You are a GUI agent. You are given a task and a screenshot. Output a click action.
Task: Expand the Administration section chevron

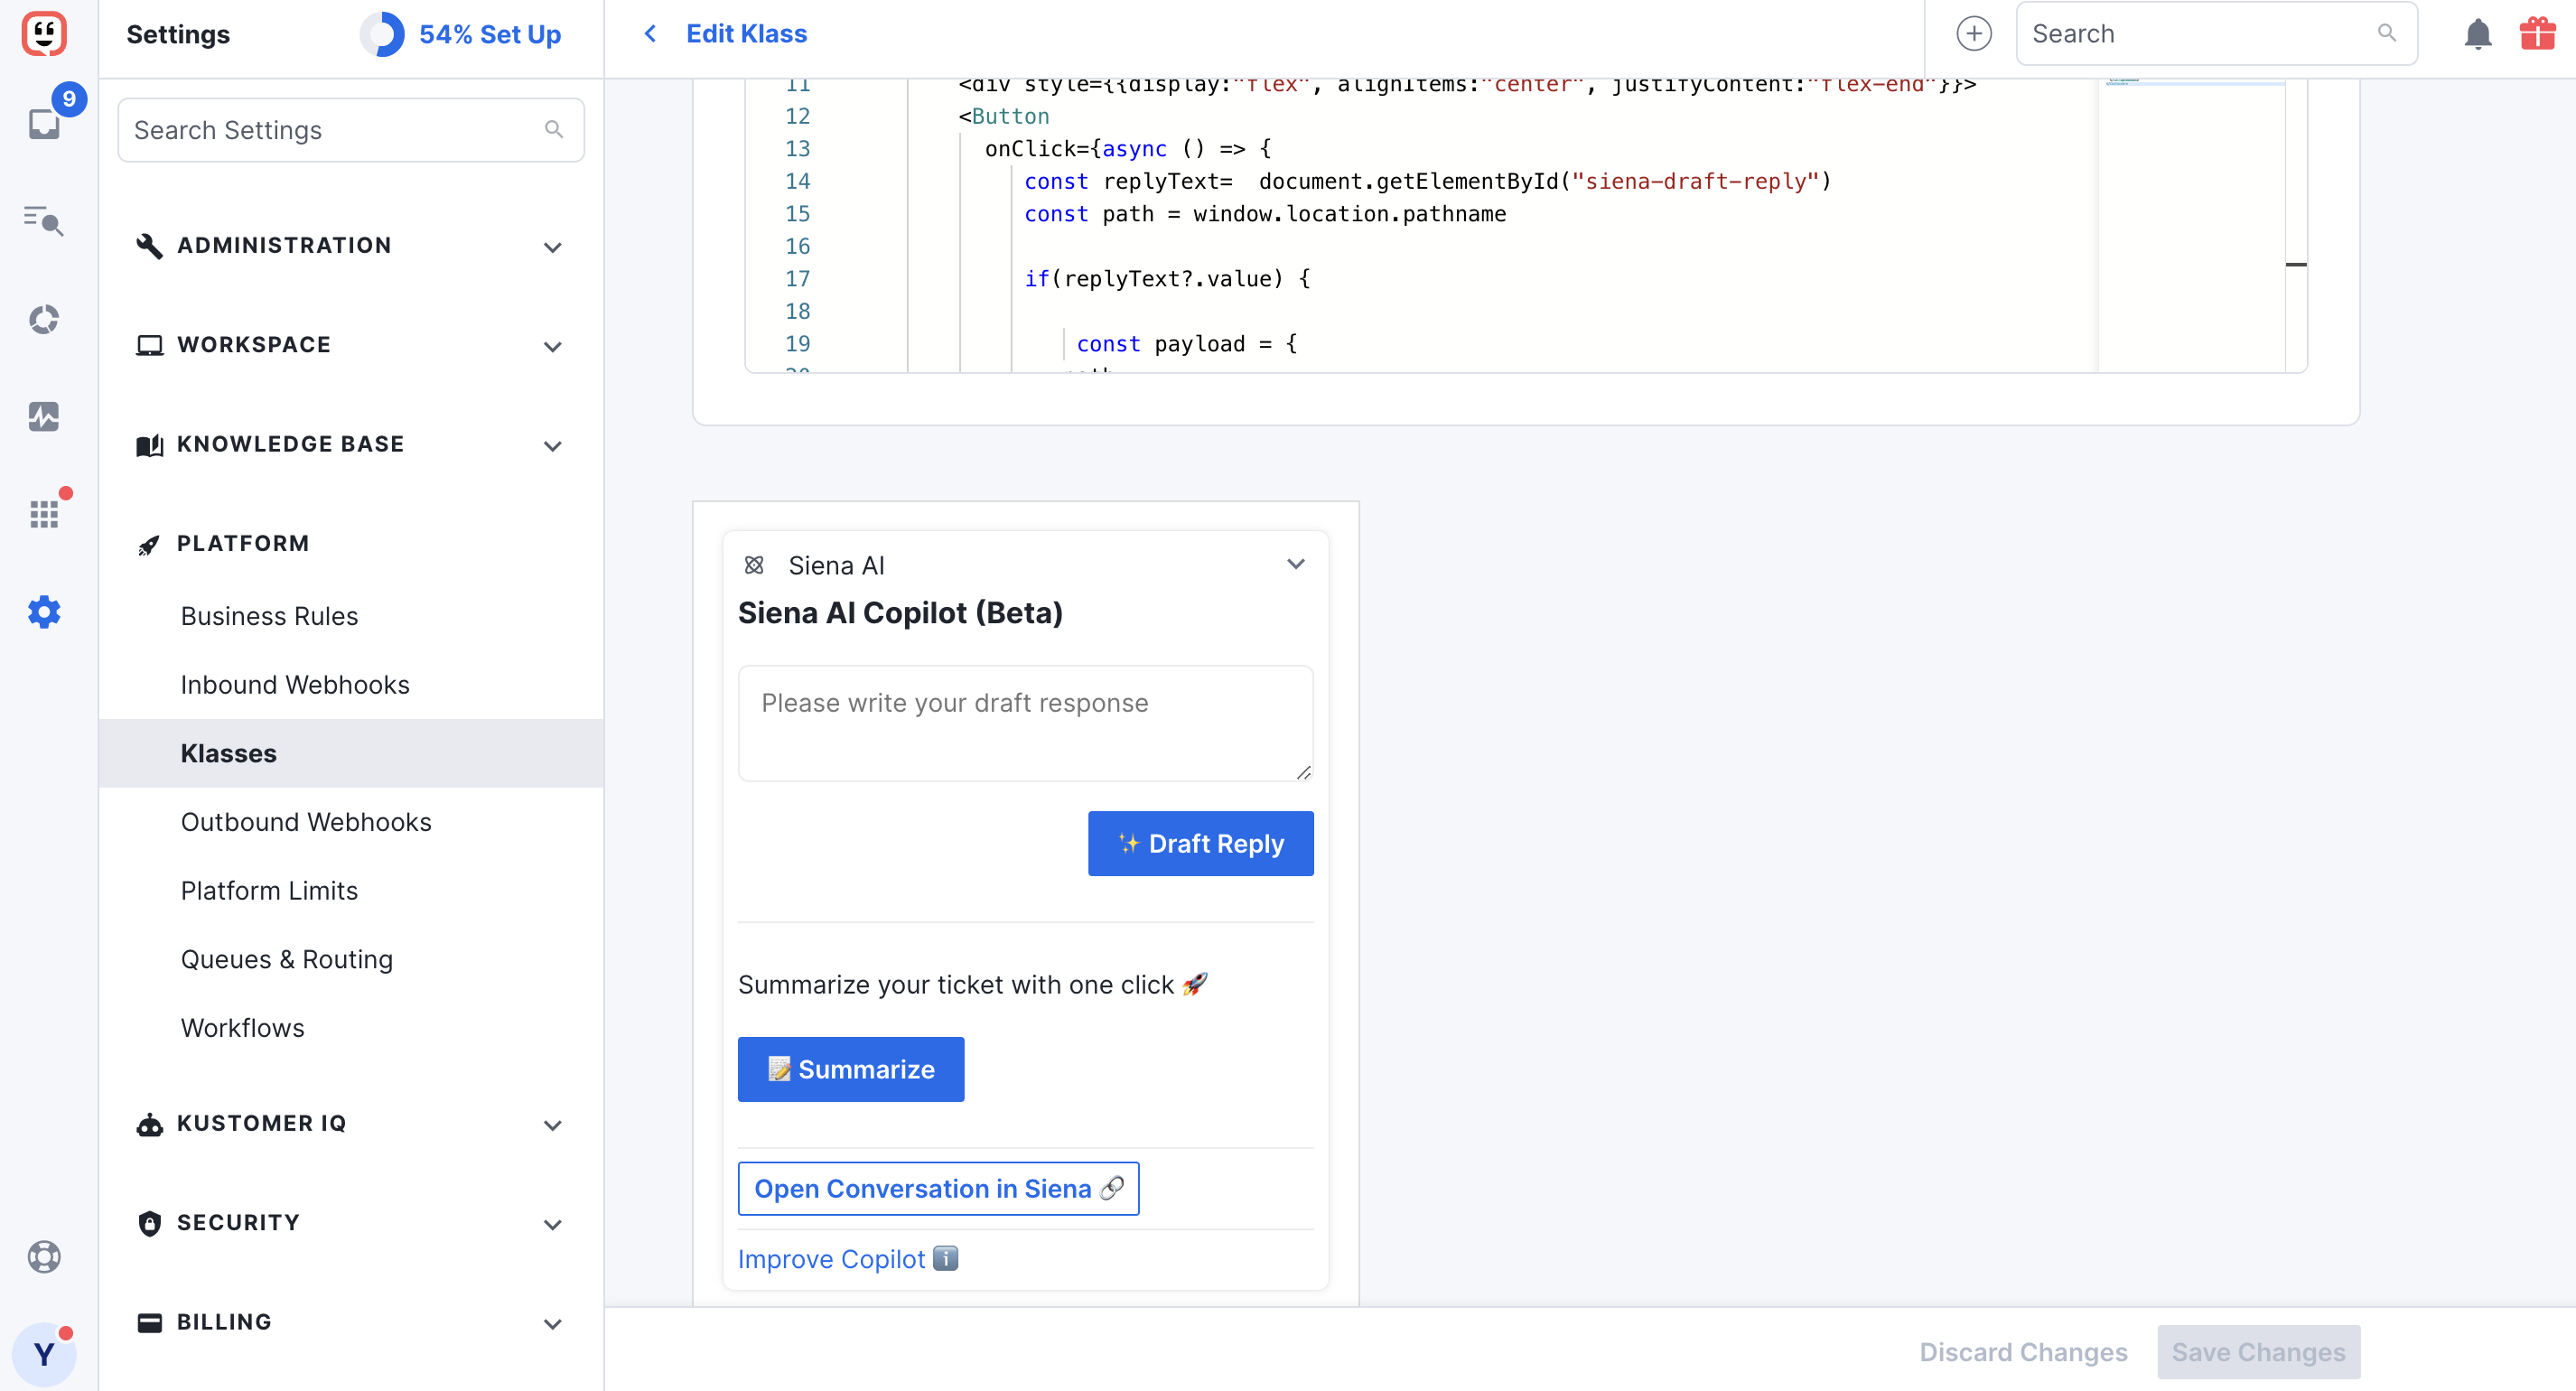click(552, 247)
